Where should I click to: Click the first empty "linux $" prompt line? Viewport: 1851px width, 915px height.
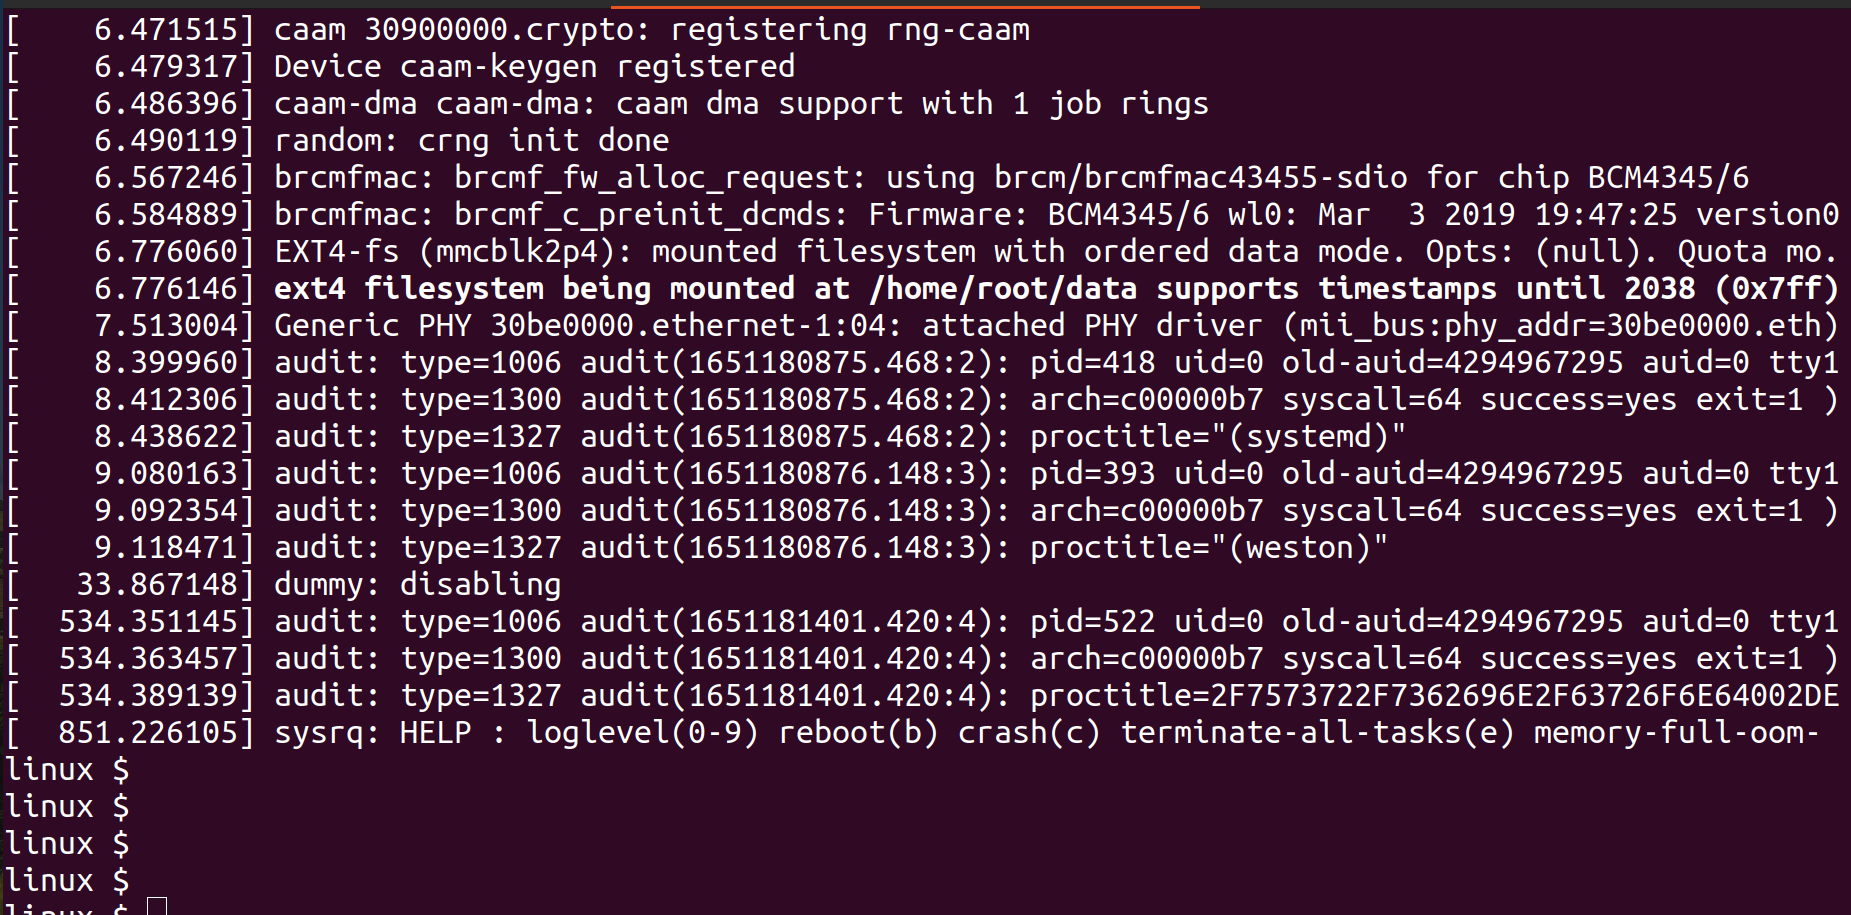click(67, 770)
